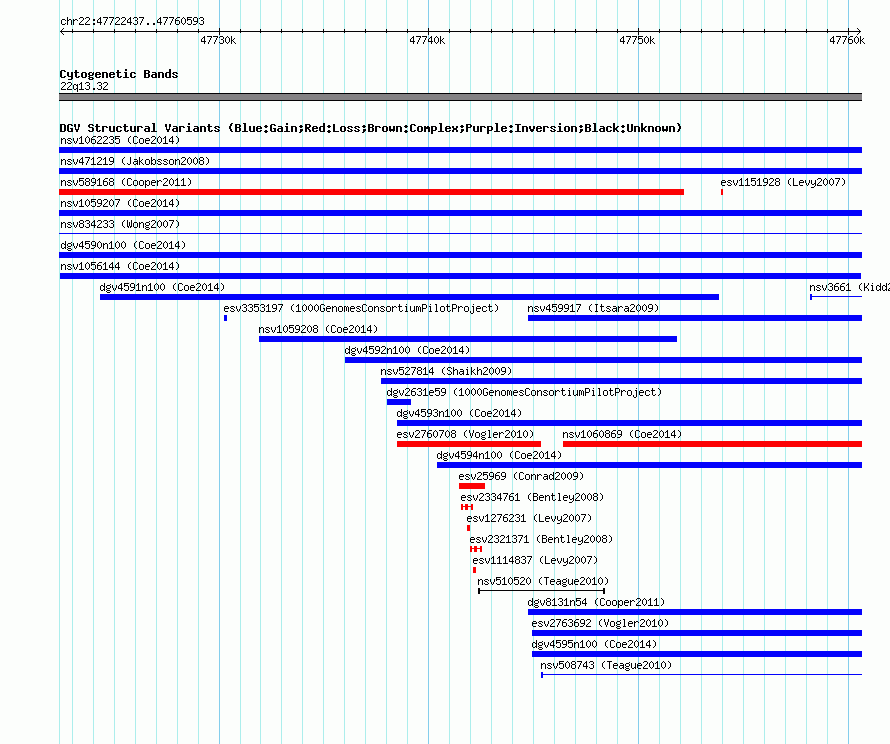890x744 pixels.
Task: Select the nsv508743 (Teague2010) label
Action: pos(606,665)
